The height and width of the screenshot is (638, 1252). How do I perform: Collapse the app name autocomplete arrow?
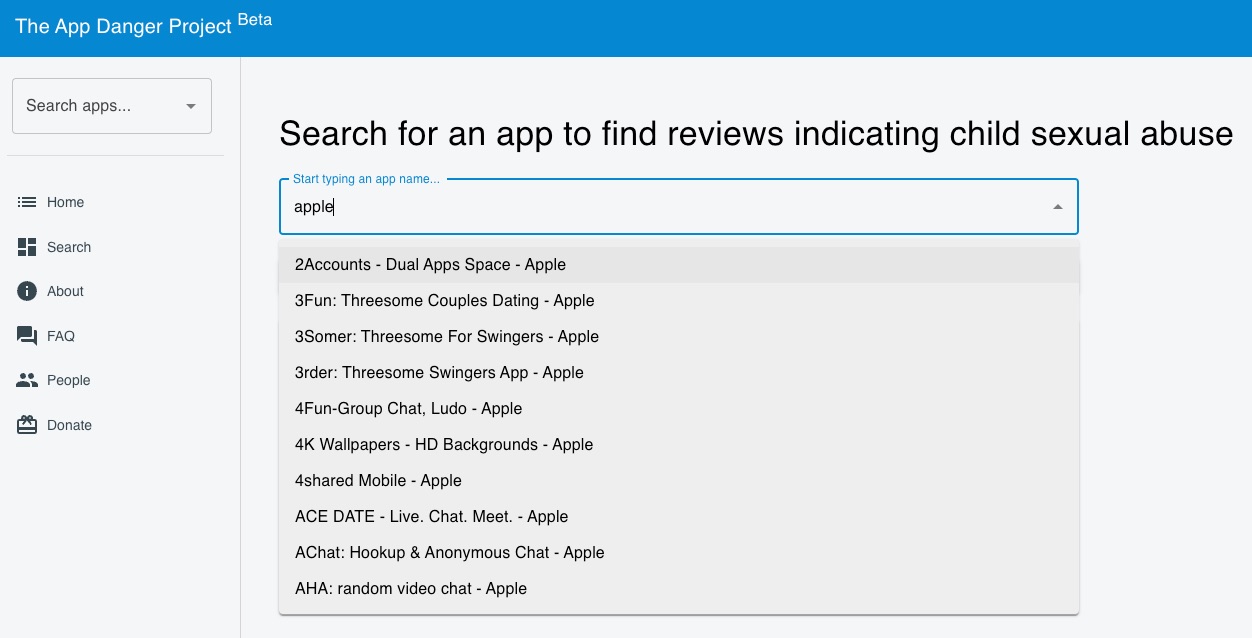pyautogui.click(x=1057, y=207)
